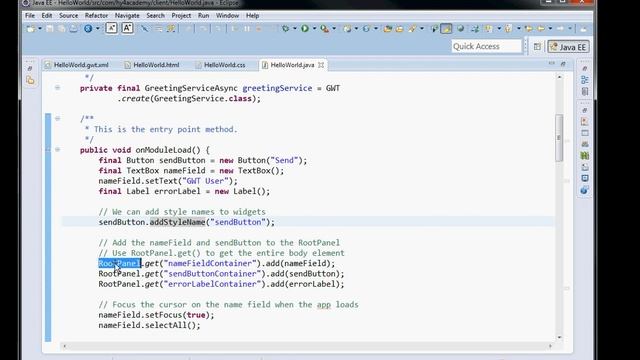
Task: Click the addStyleName method call
Action: 177,222
